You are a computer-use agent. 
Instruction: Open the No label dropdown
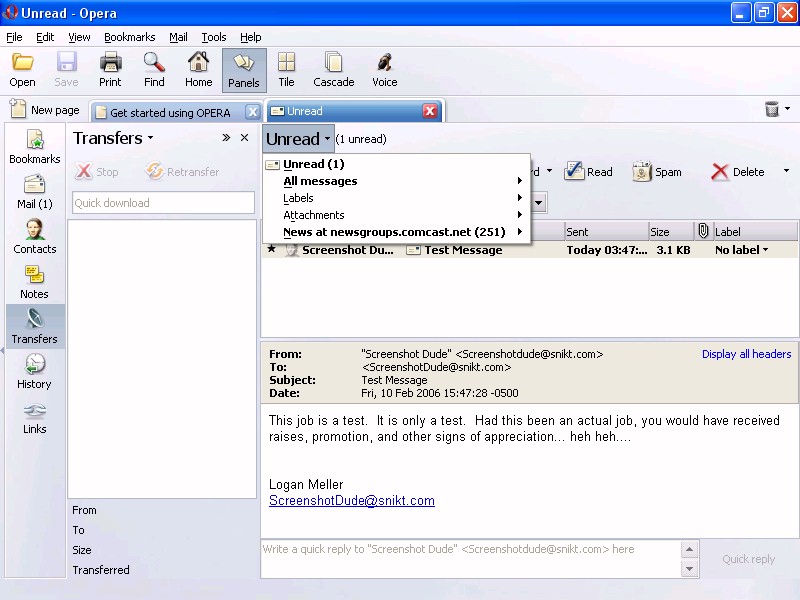[742, 250]
